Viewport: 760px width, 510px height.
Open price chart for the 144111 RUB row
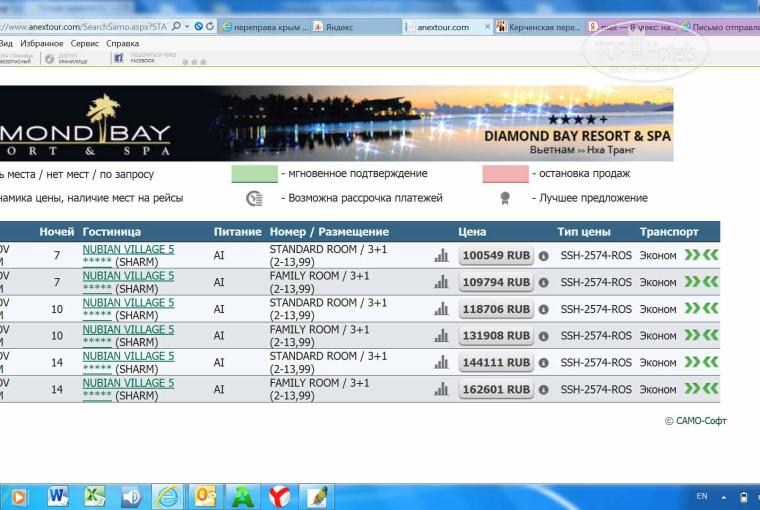tap(441, 362)
